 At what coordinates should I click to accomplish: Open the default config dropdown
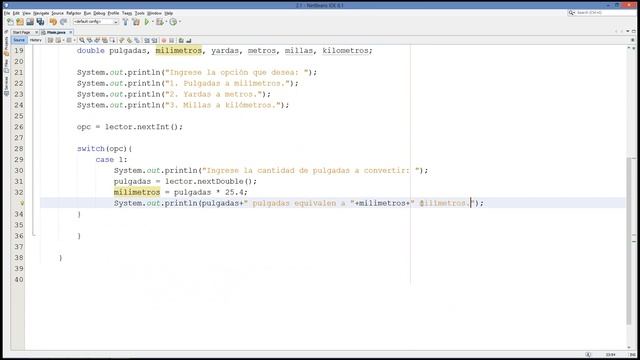[96, 22]
